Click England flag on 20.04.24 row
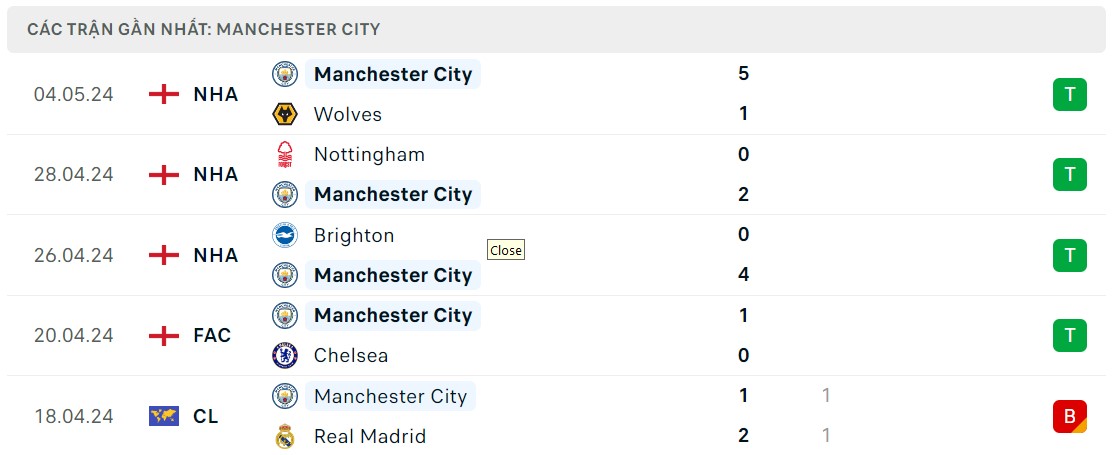The width and height of the screenshot is (1114, 455). pyautogui.click(x=163, y=336)
